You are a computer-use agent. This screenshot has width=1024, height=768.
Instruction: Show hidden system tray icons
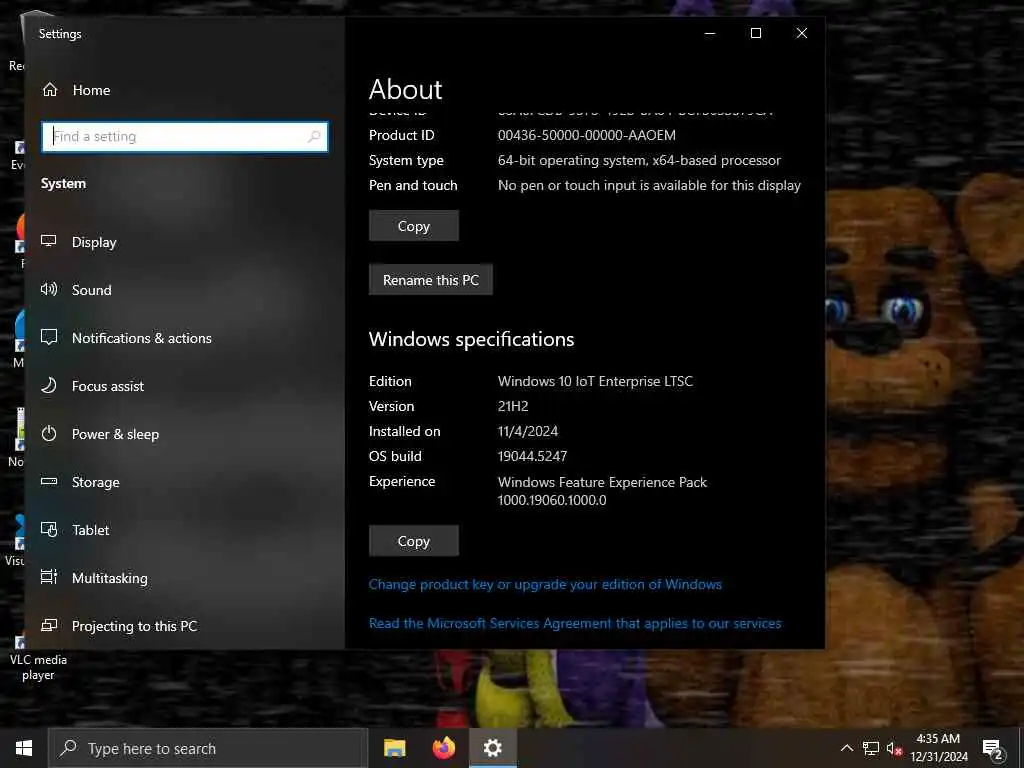pos(846,748)
